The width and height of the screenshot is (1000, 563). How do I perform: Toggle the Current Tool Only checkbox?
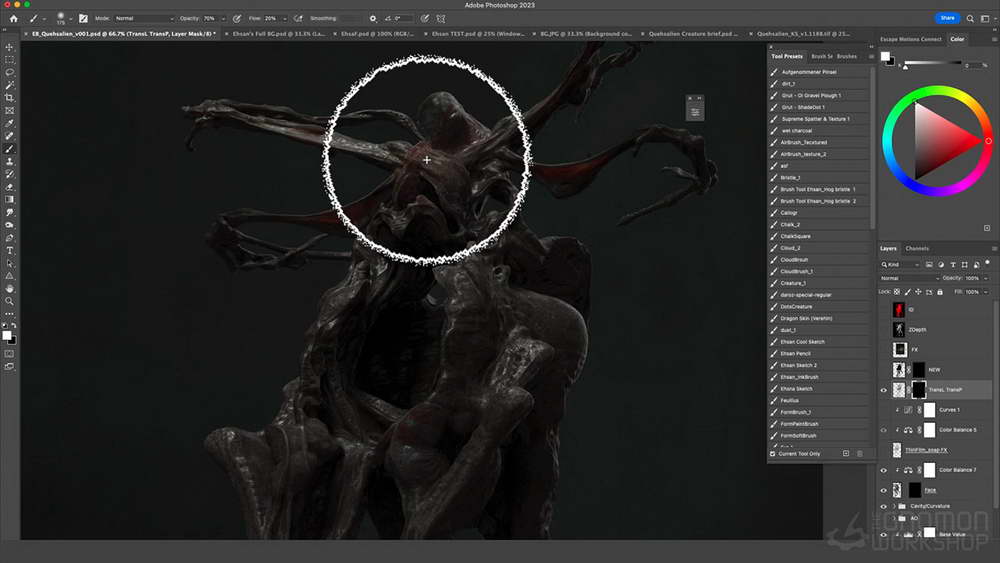click(772, 454)
